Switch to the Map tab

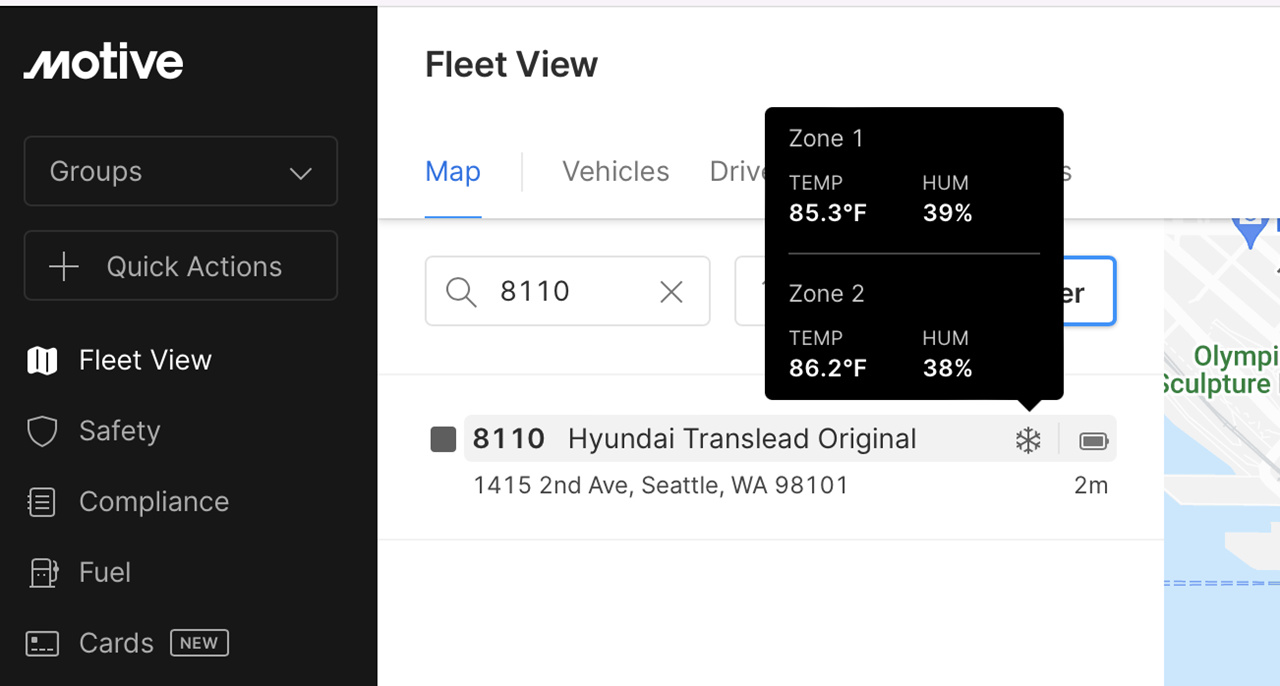[x=453, y=172]
